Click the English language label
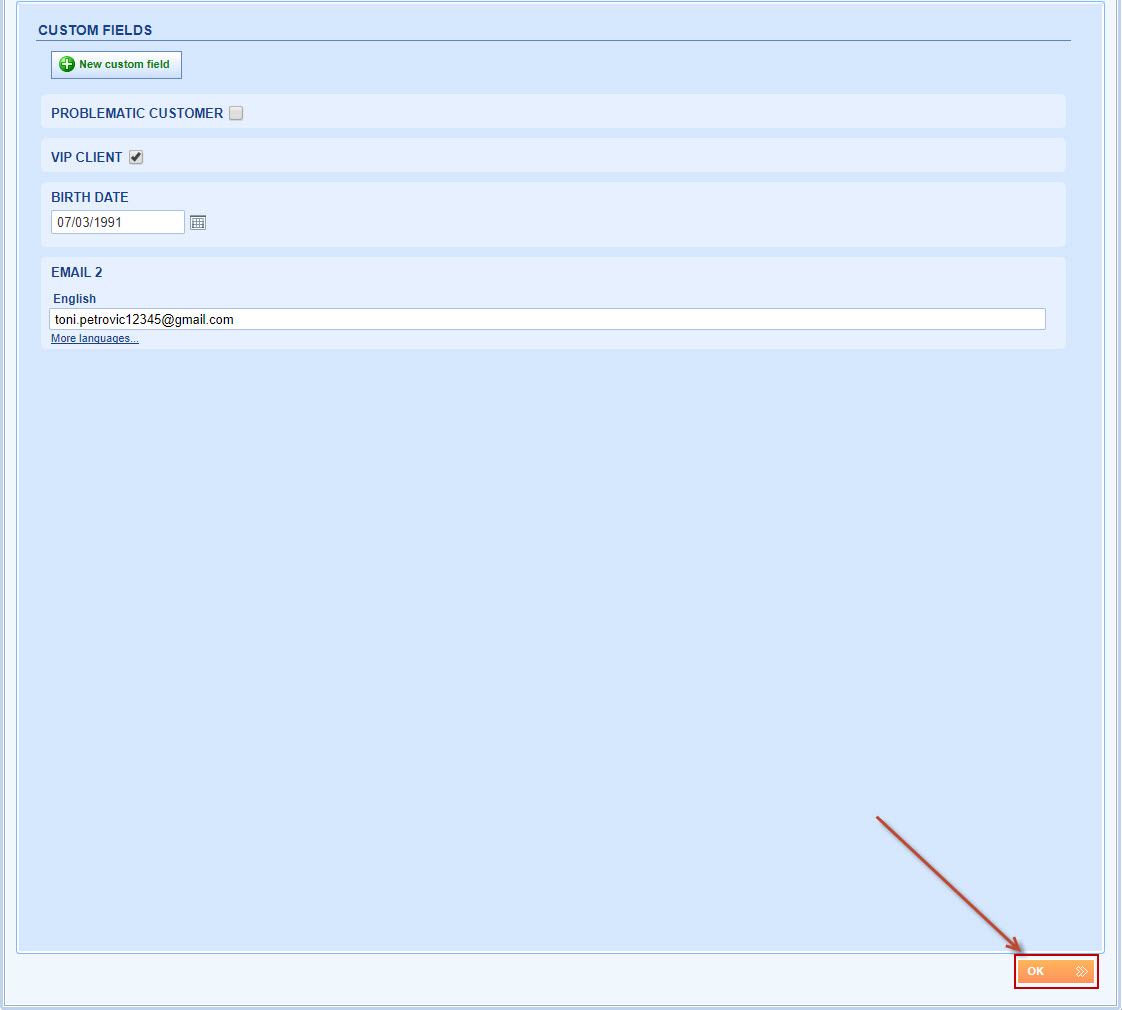This screenshot has width=1122, height=1010. (x=74, y=298)
